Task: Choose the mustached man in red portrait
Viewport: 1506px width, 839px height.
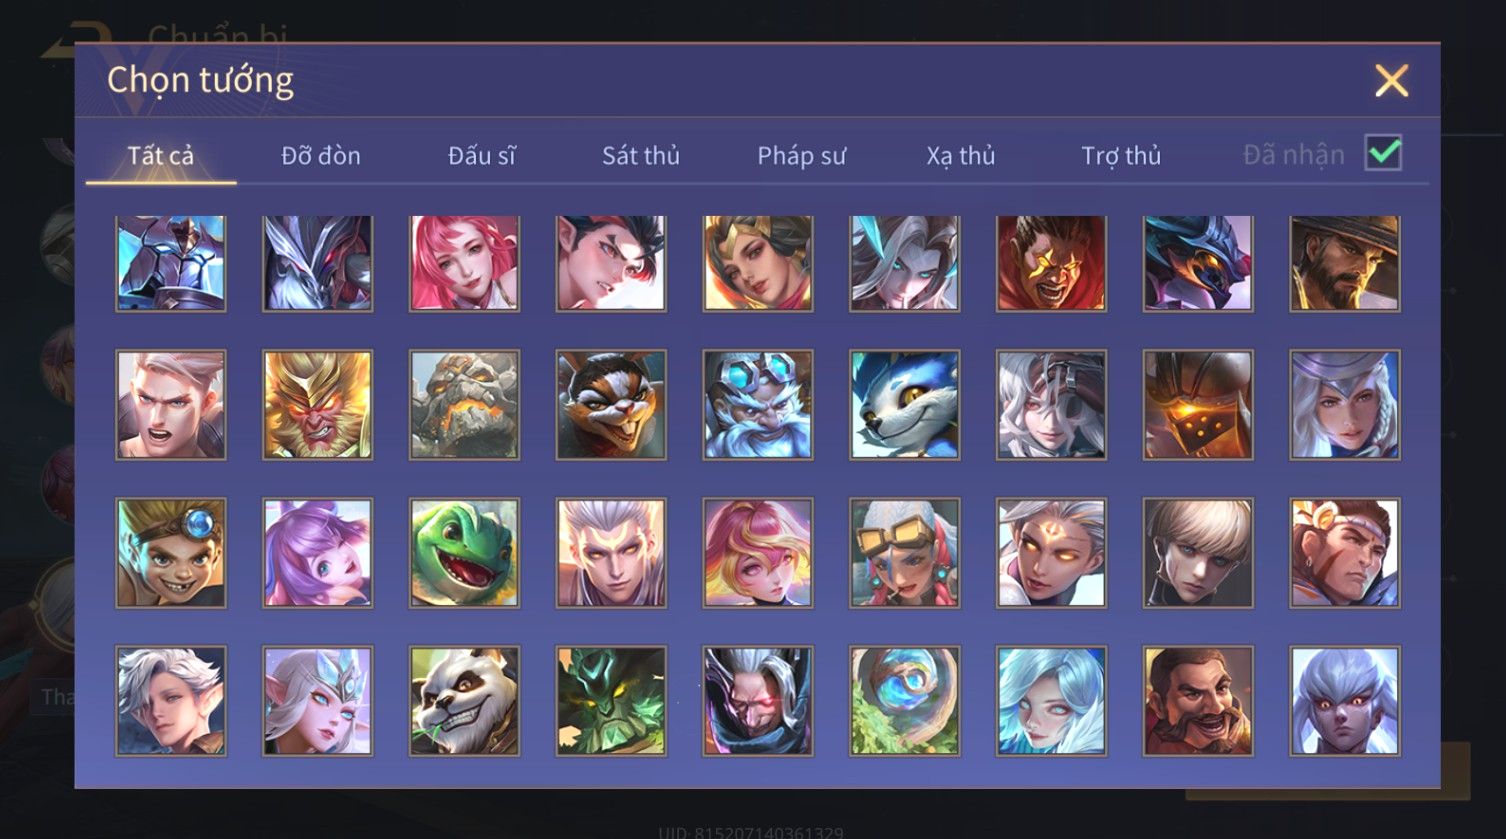Action: point(1198,700)
